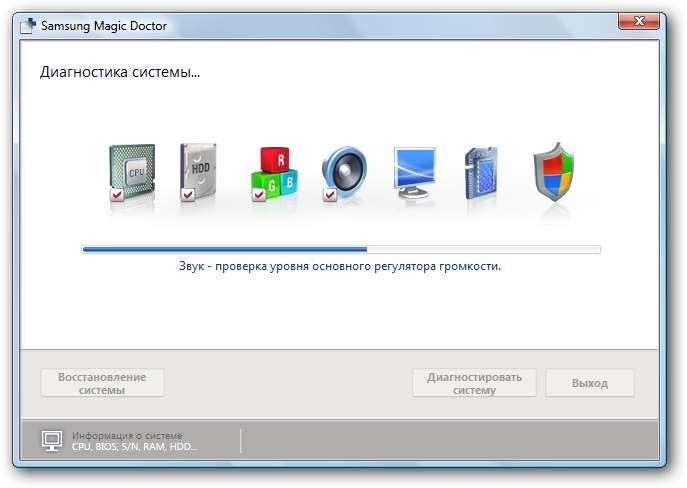Click the Выход button
The height and width of the screenshot is (488, 687).
(590, 383)
